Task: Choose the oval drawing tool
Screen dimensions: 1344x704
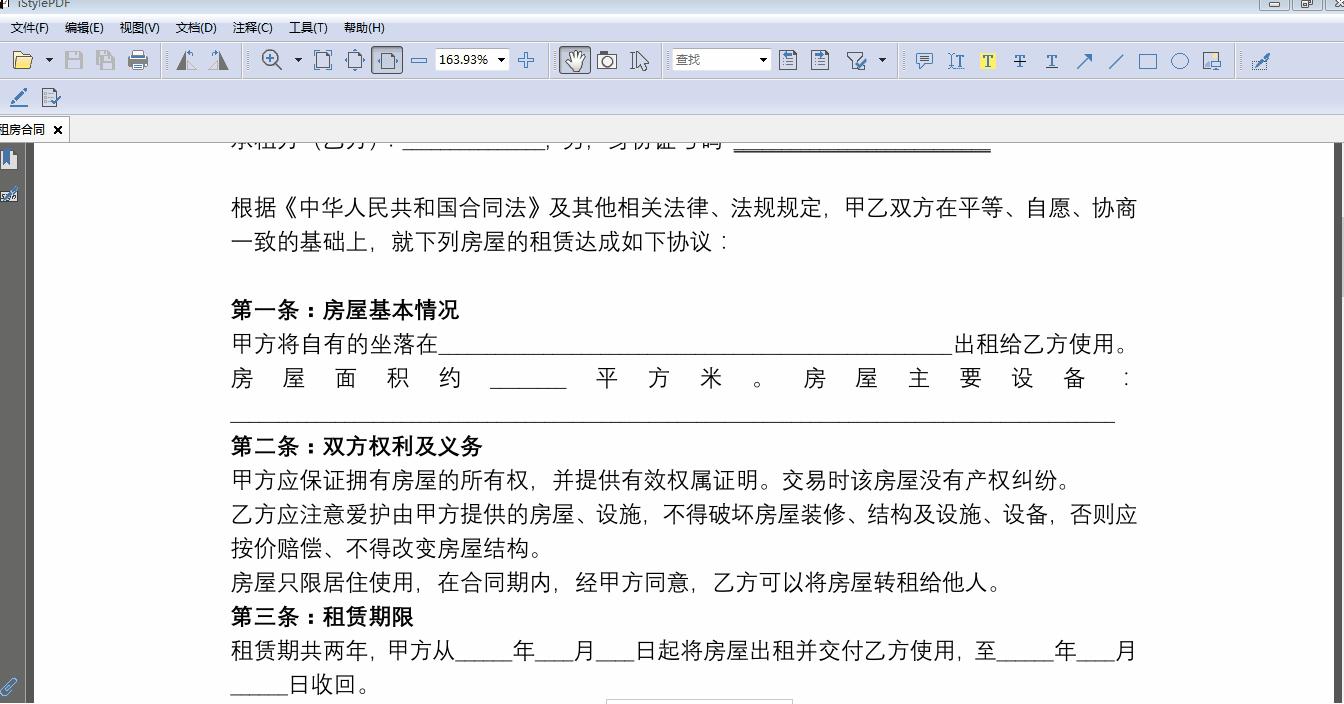Action: click(x=1179, y=61)
